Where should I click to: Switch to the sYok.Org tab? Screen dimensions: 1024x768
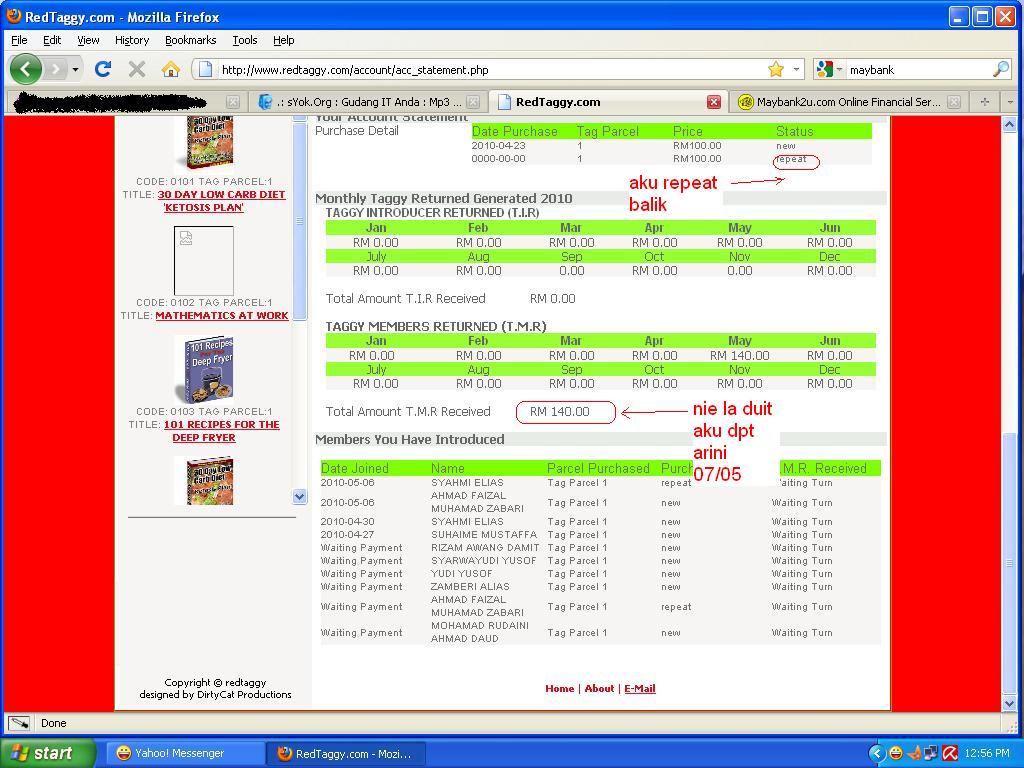[368, 102]
